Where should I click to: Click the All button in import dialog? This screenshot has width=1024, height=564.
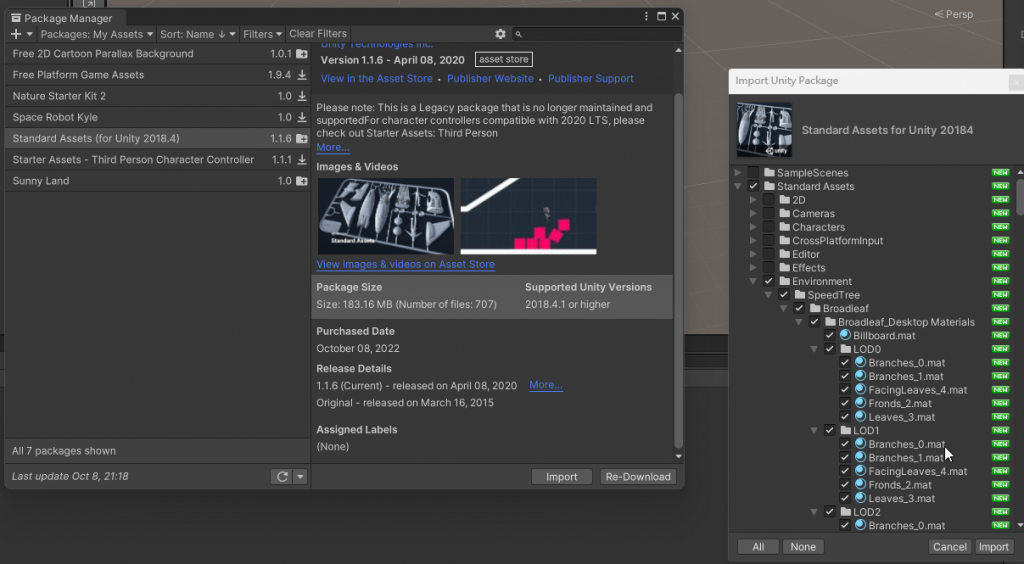(x=758, y=547)
